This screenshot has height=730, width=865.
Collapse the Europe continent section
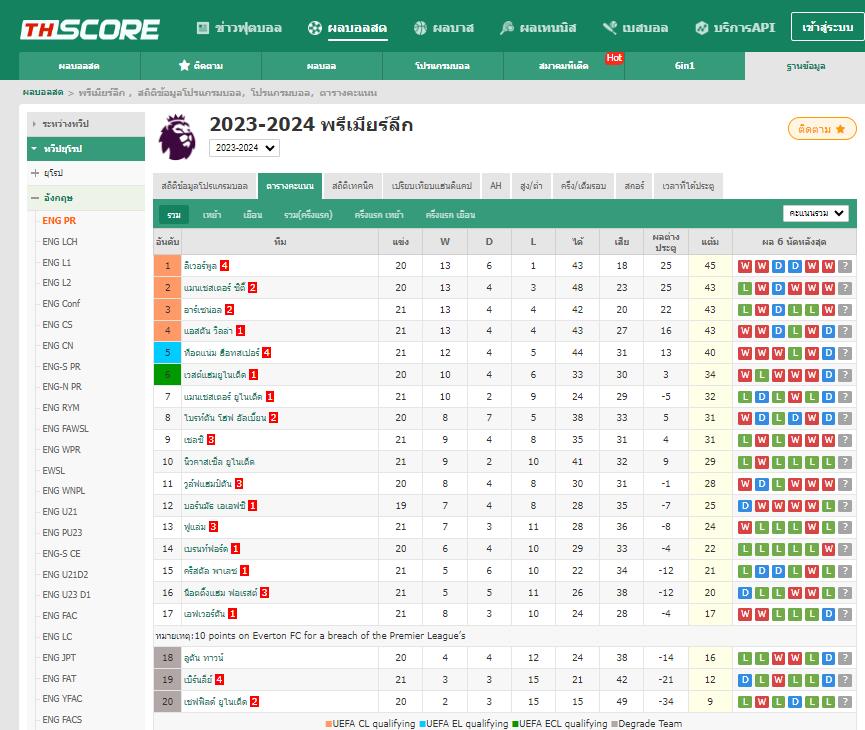click(86, 148)
